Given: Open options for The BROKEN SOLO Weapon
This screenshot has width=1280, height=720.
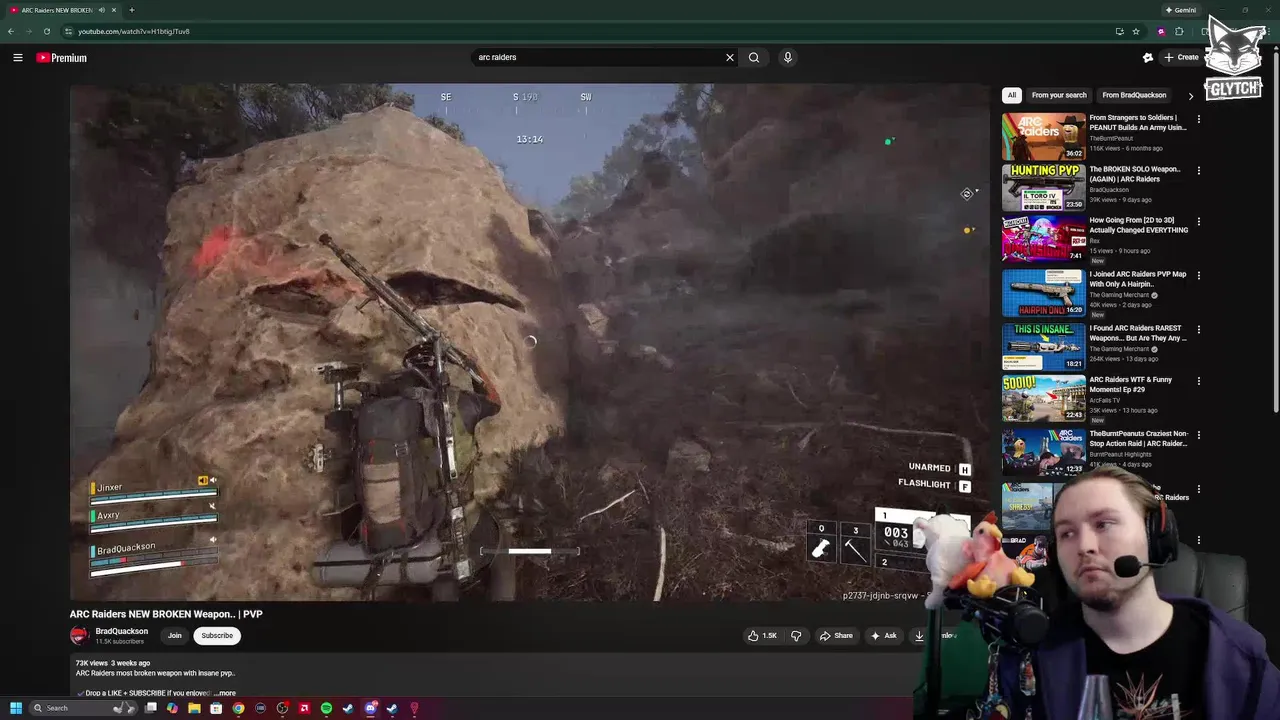Looking at the screenshot, I should 1199,170.
